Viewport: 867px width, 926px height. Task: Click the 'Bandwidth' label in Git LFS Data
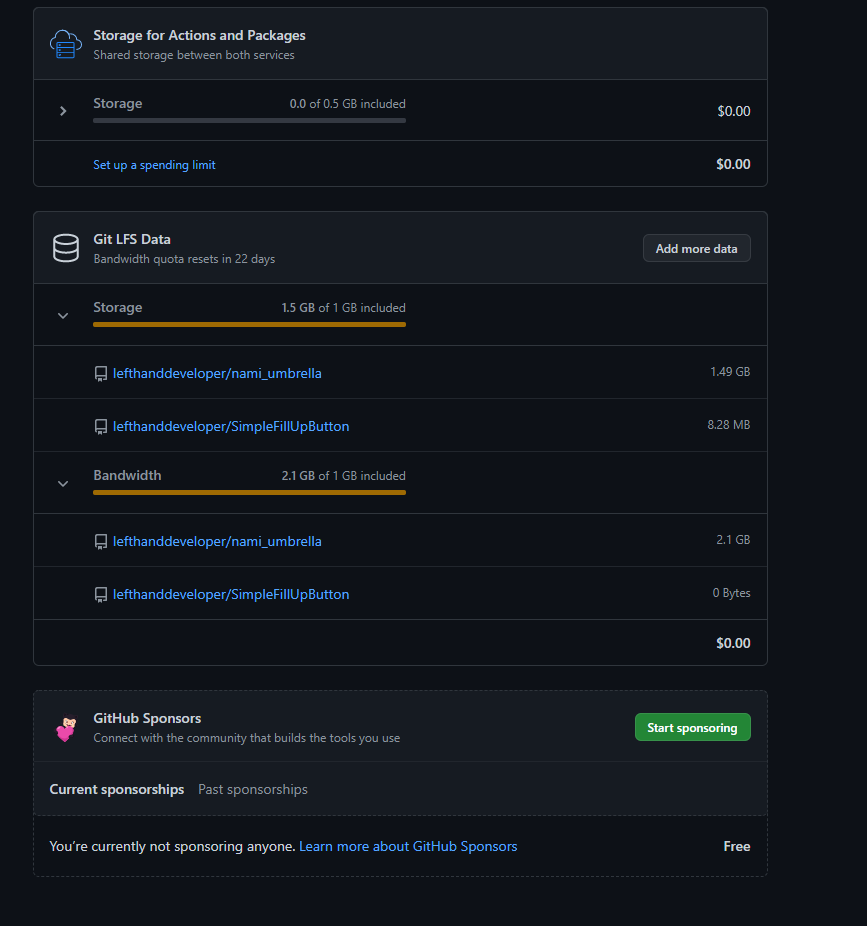[x=127, y=475]
